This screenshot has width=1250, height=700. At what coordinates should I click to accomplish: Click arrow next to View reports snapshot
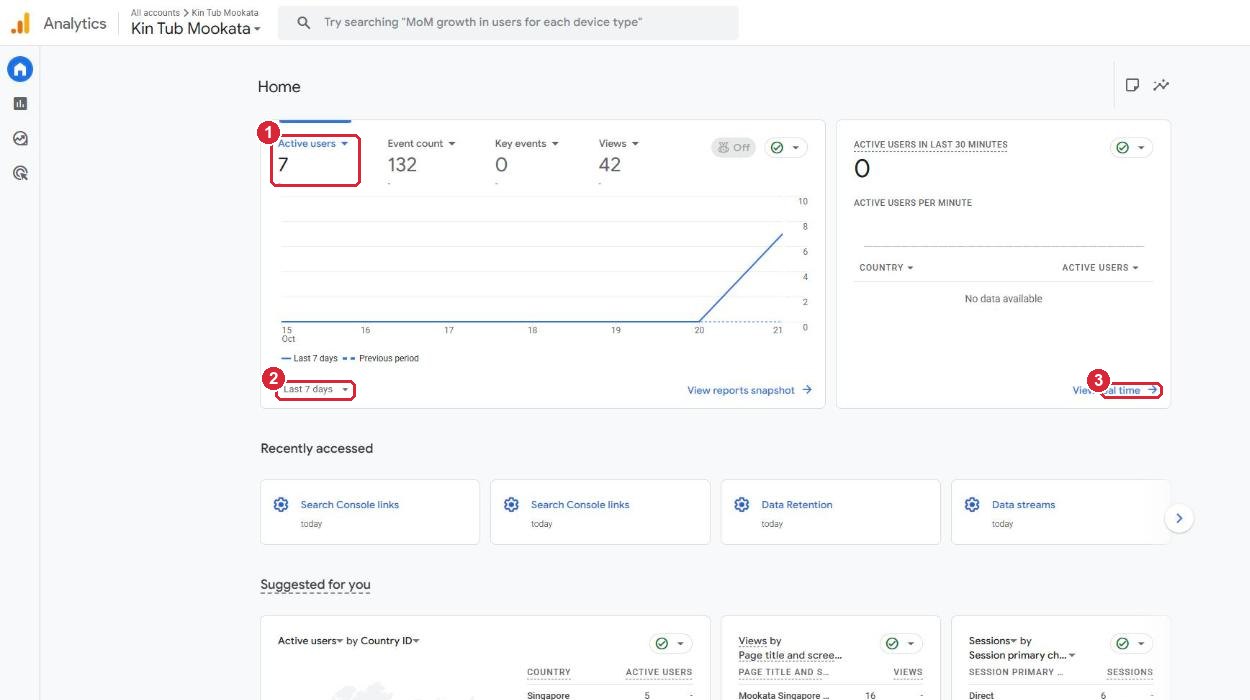pyautogui.click(x=807, y=390)
